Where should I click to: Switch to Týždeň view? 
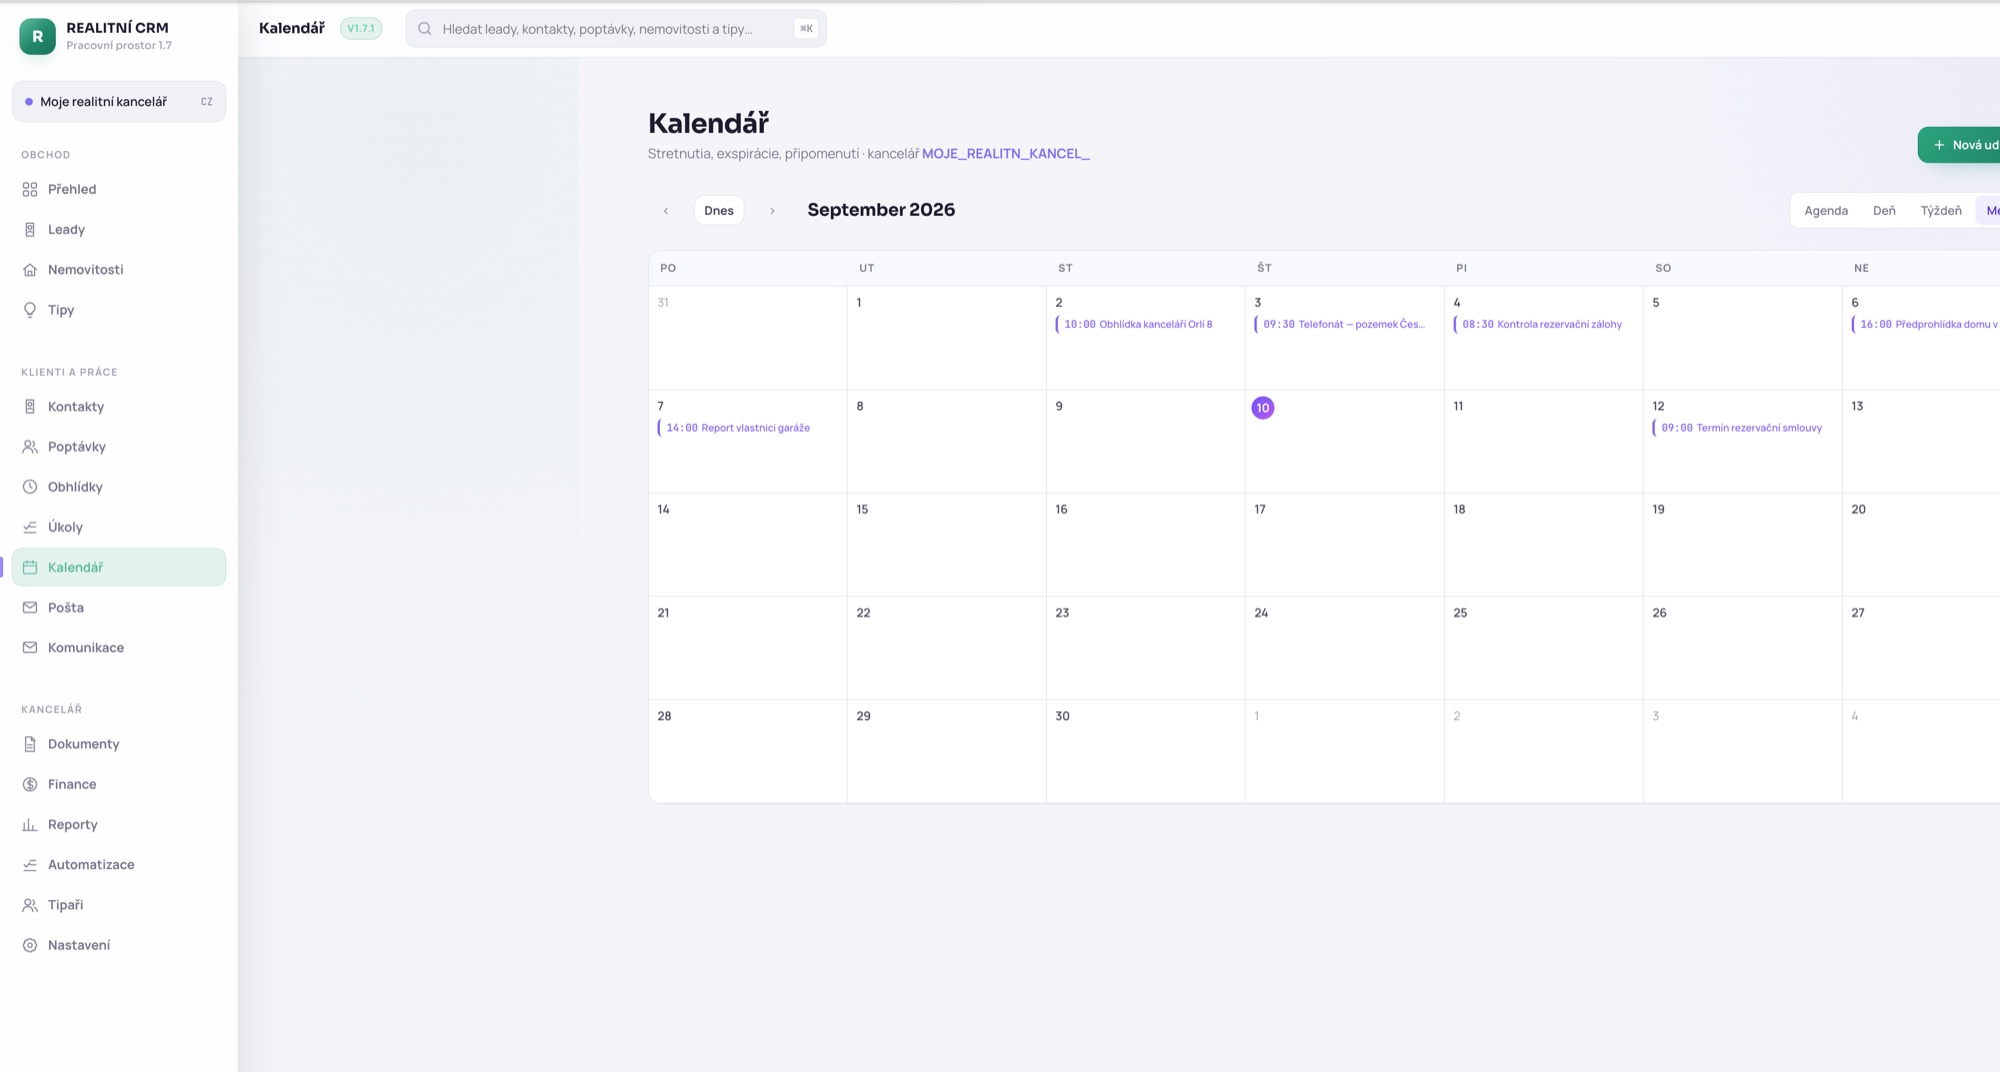coord(1941,211)
